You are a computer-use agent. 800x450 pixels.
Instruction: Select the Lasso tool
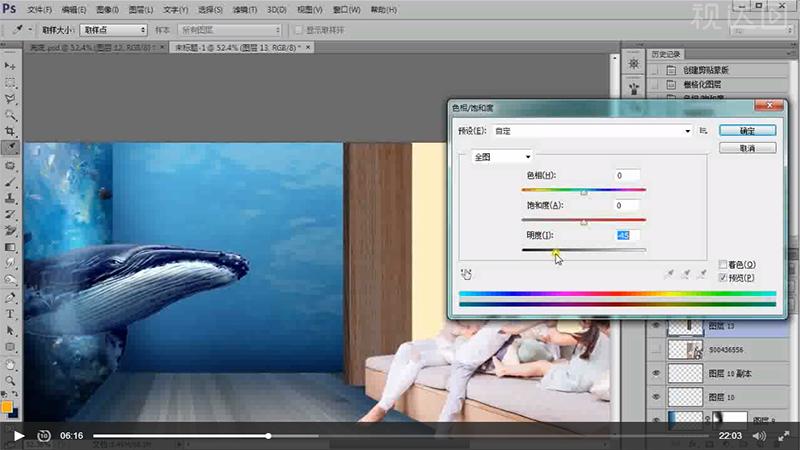click(10, 98)
